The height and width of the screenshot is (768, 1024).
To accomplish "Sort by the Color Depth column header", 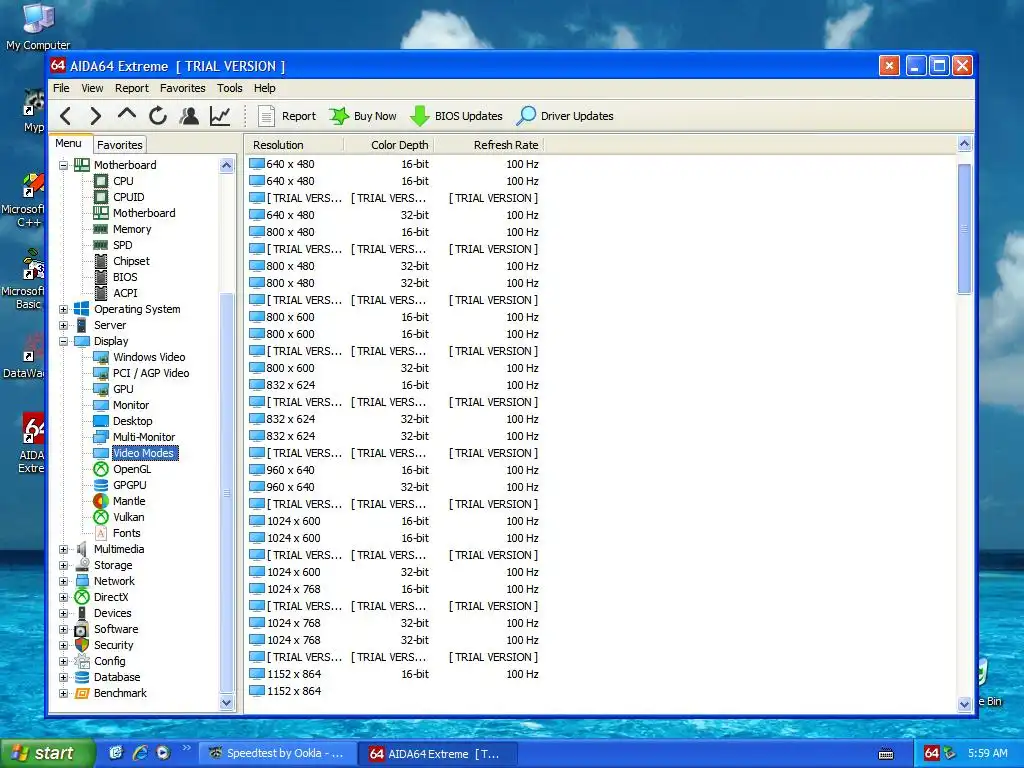I will (389, 145).
